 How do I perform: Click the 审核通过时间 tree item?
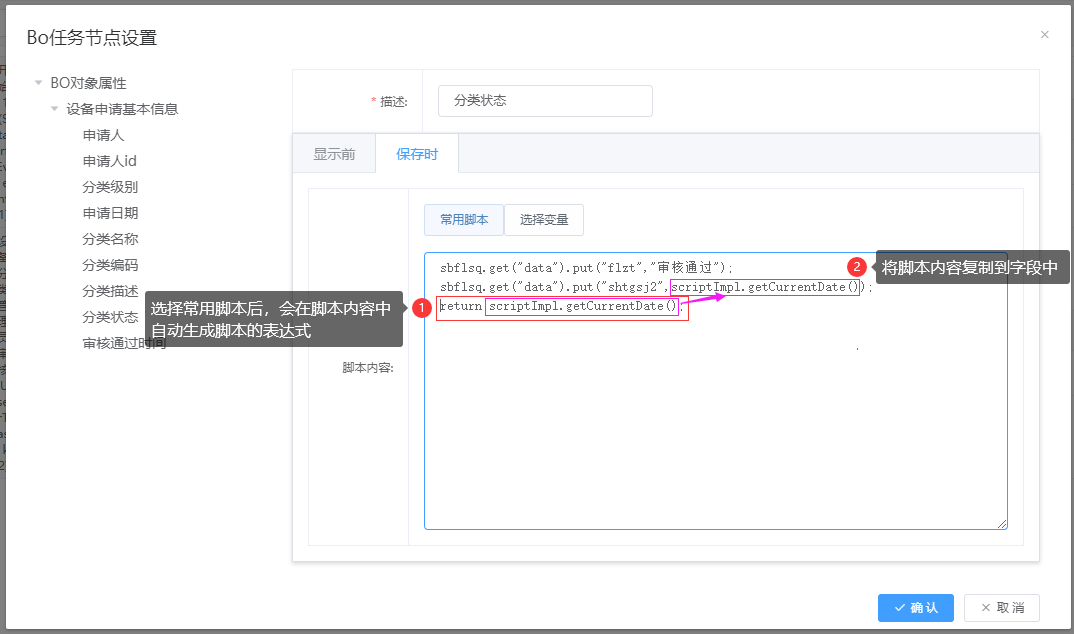click(x=124, y=343)
